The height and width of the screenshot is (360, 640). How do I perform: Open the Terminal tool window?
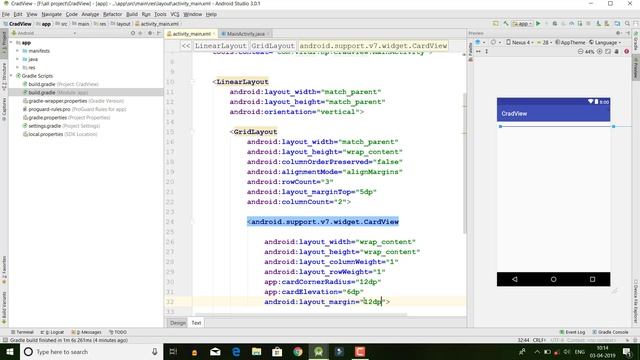tap(22, 332)
